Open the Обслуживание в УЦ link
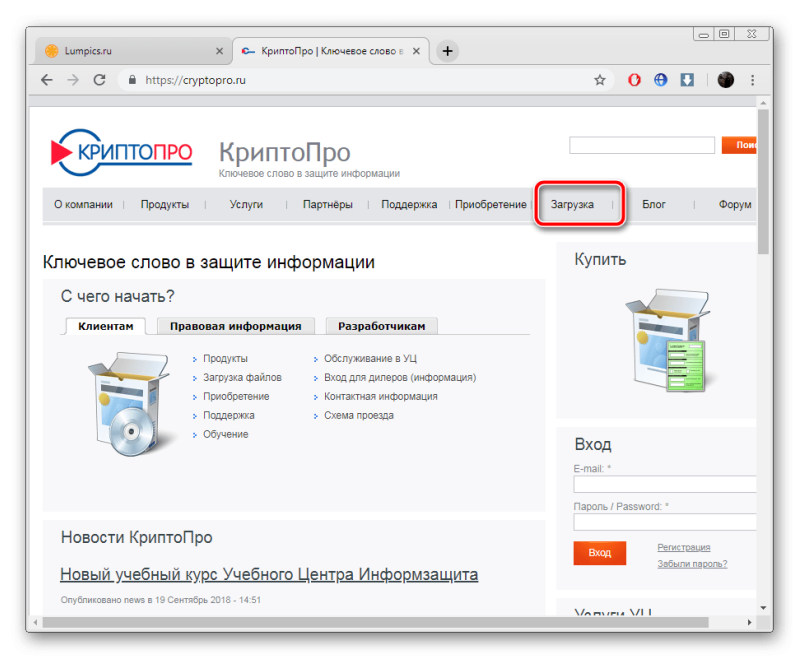The height and width of the screenshot is (659, 800). pyautogui.click(x=370, y=359)
